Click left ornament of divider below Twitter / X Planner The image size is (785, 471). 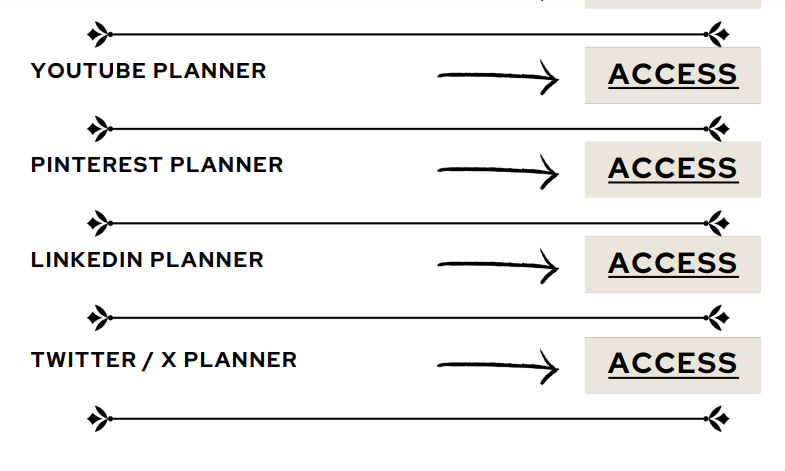tap(100, 419)
